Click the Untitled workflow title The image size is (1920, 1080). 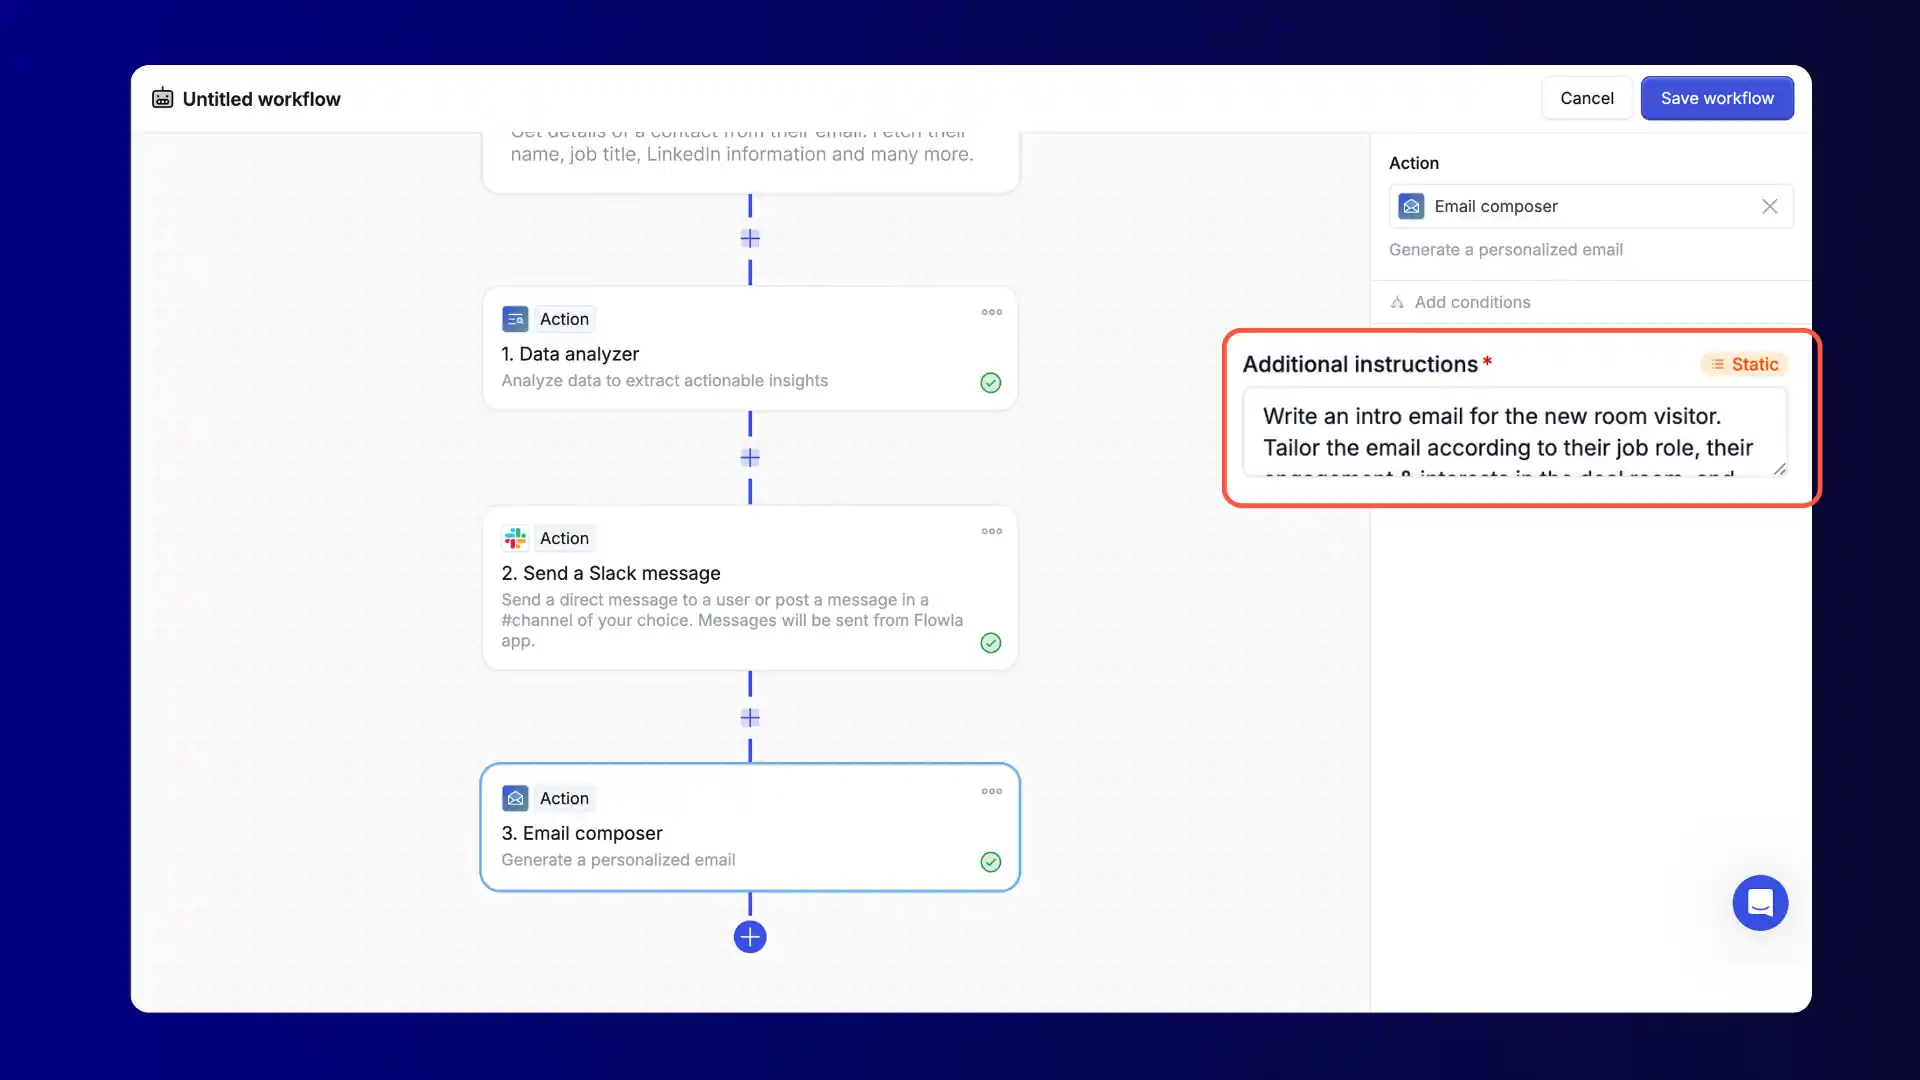261,99
